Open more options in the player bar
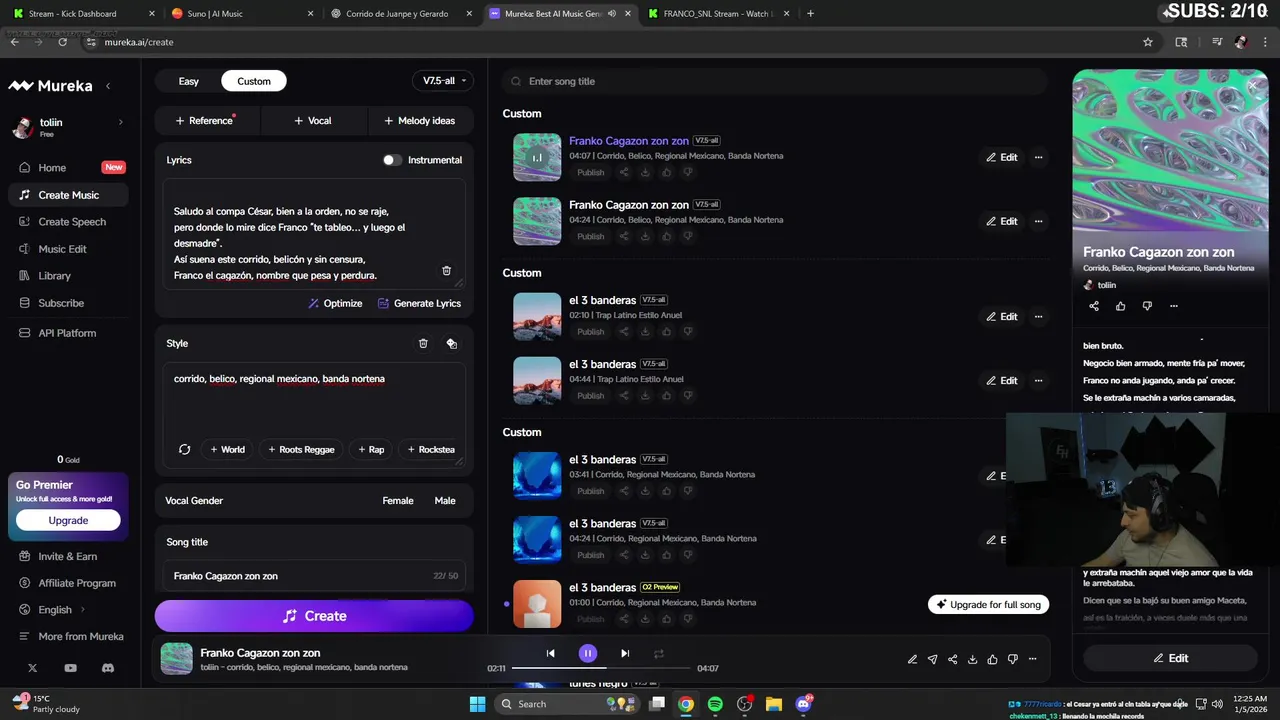This screenshot has height=720, width=1280. pos(1032,659)
